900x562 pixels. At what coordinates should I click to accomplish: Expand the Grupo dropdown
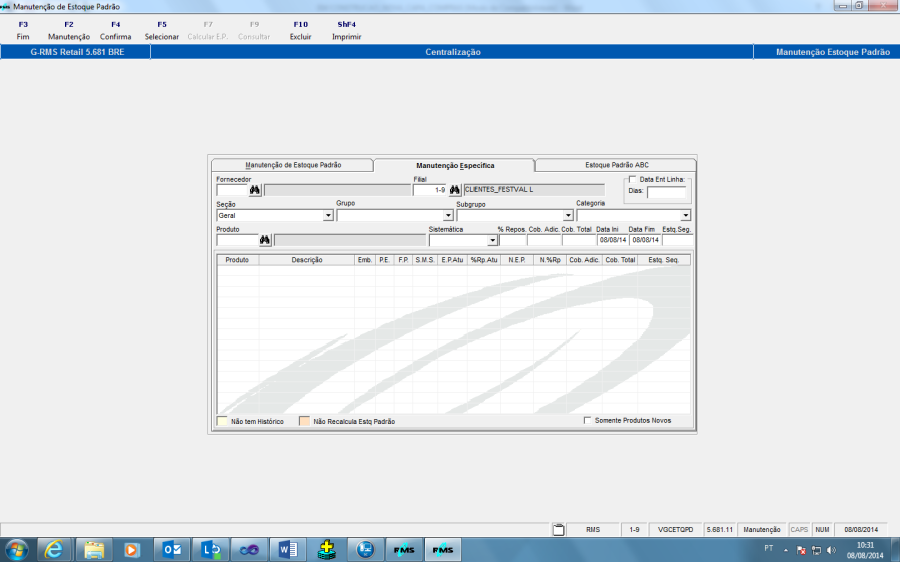(448, 216)
